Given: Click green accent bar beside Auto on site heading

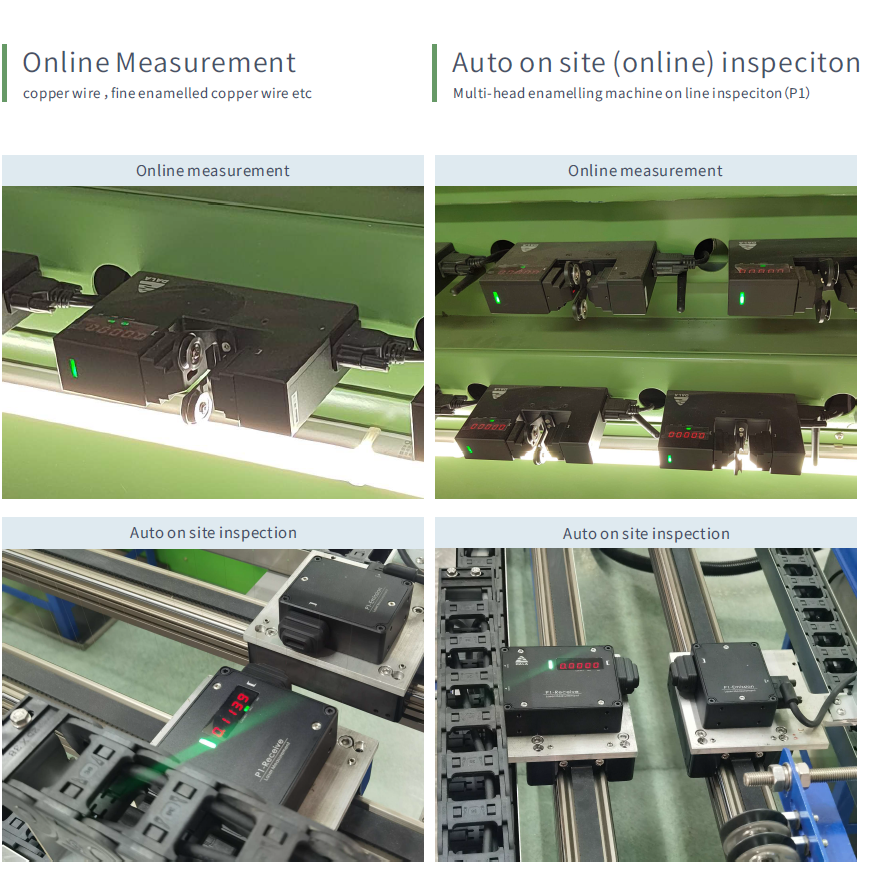Looking at the screenshot, I should tap(435, 73).
